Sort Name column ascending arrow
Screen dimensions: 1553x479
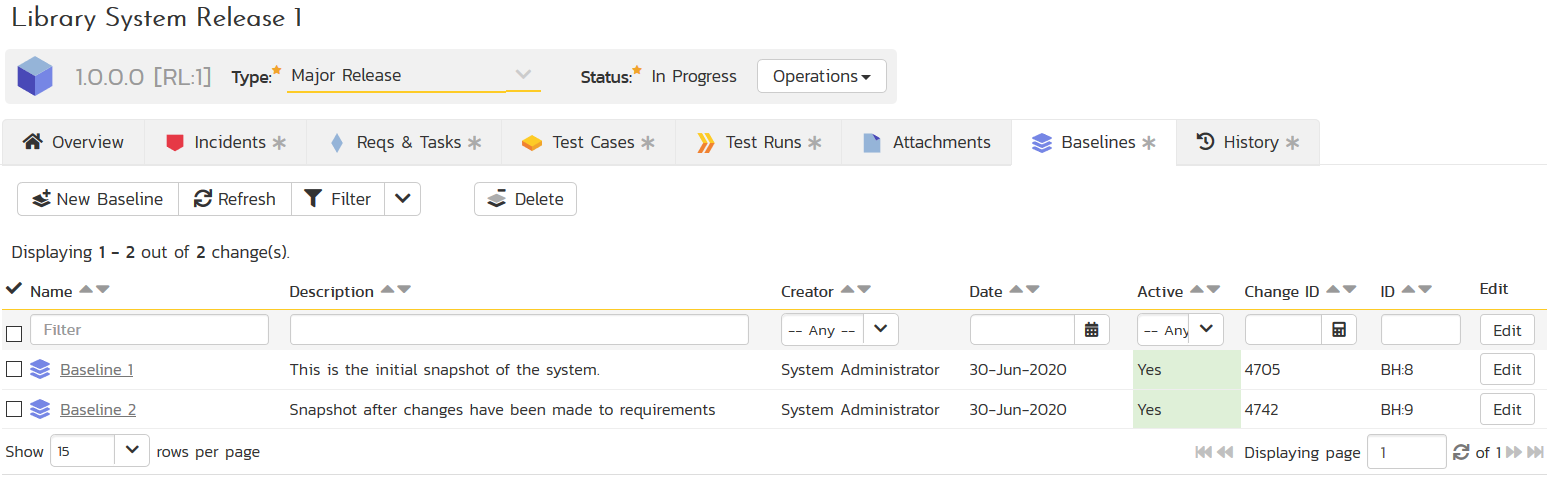pos(86,290)
